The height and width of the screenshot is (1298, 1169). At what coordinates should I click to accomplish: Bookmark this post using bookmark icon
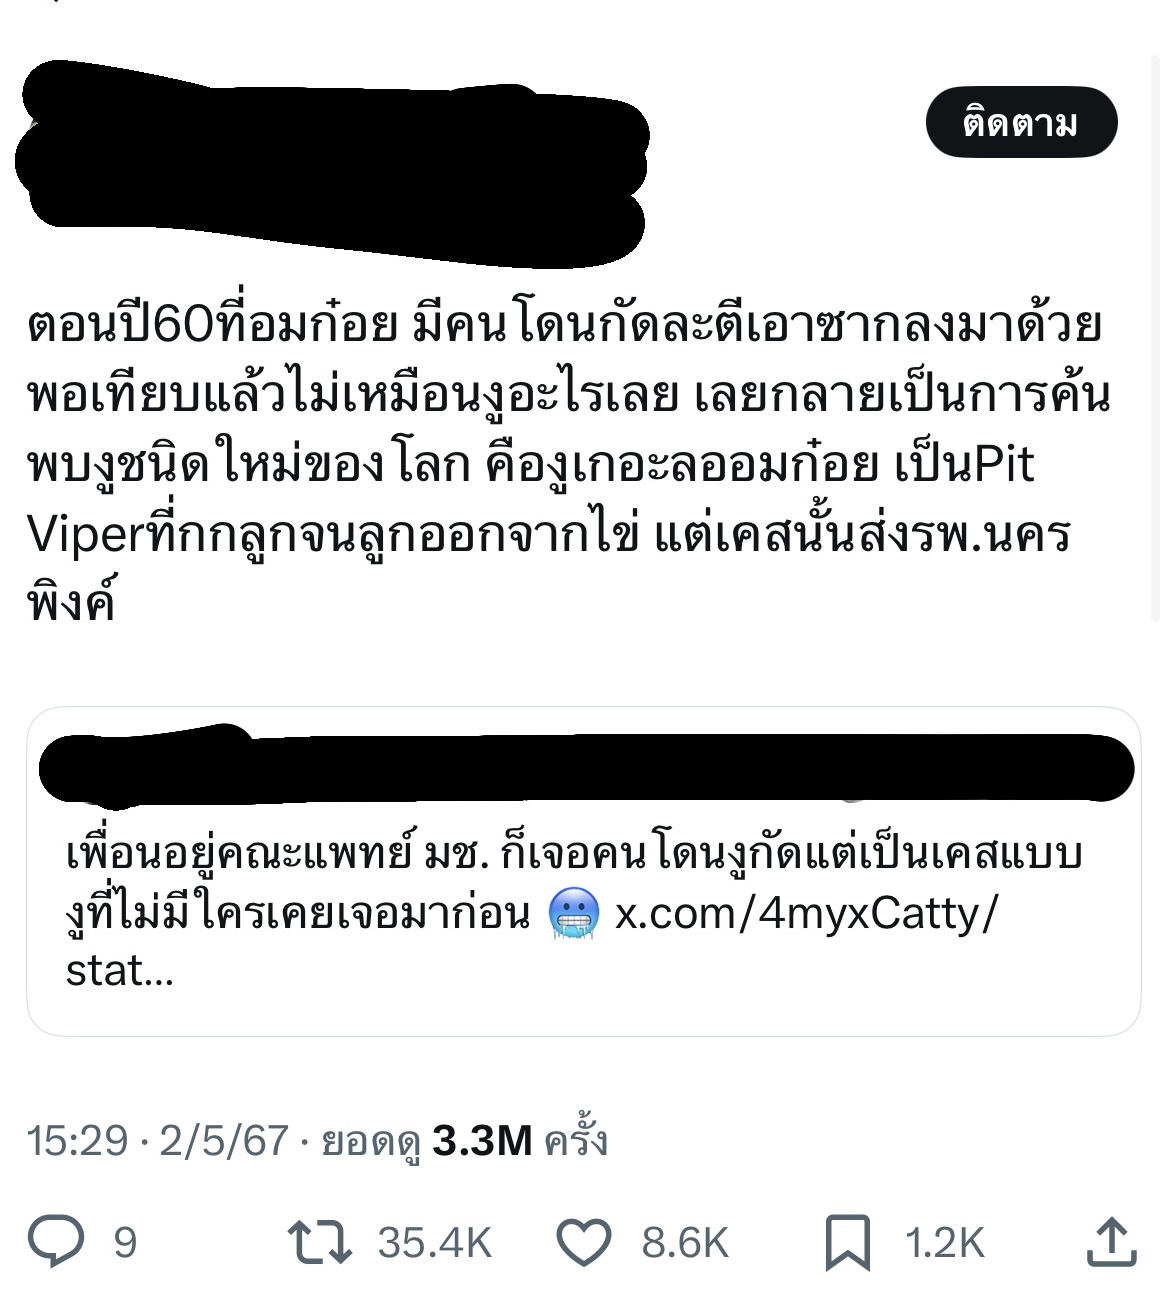tap(847, 1243)
